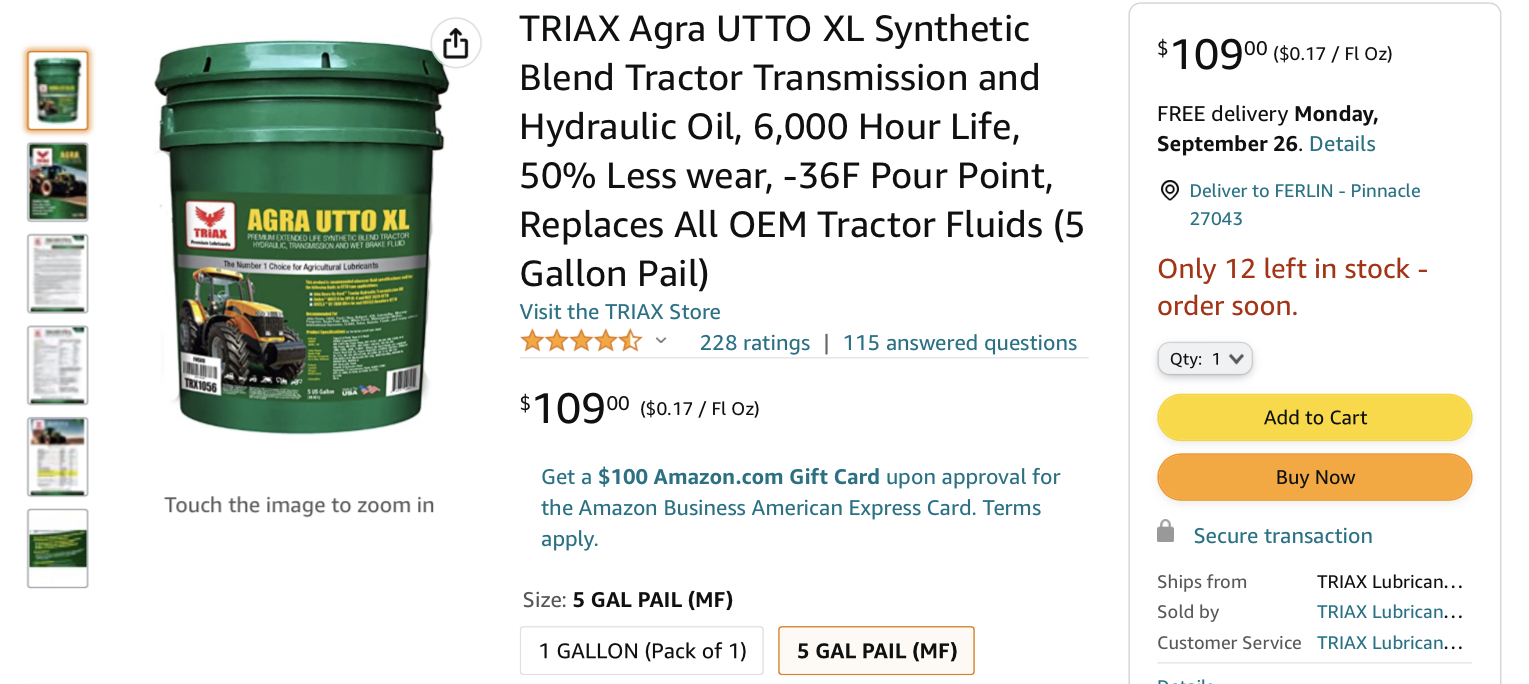
Task: Select the first green pail thumbnail
Action: coord(58,91)
